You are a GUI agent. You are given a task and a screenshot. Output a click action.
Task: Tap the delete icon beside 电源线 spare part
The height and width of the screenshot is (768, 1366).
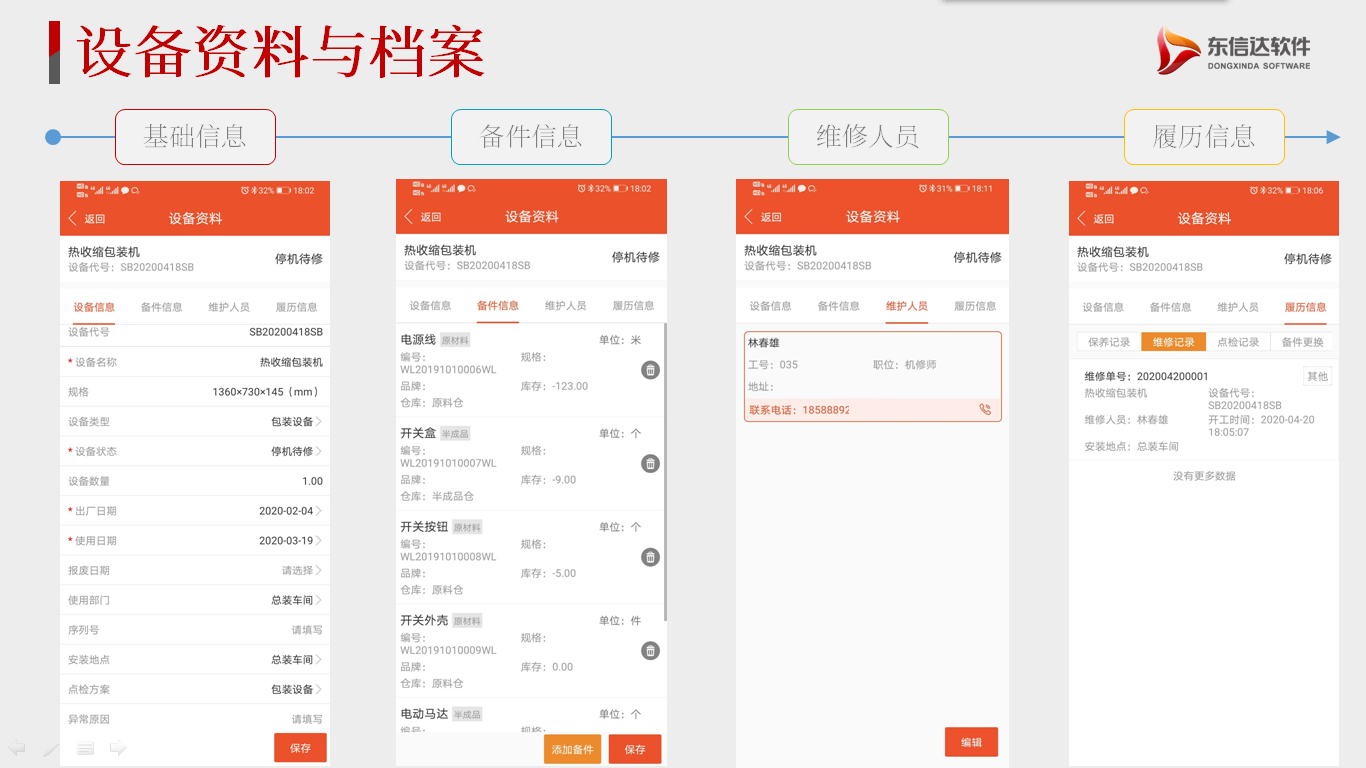tap(650, 370)
